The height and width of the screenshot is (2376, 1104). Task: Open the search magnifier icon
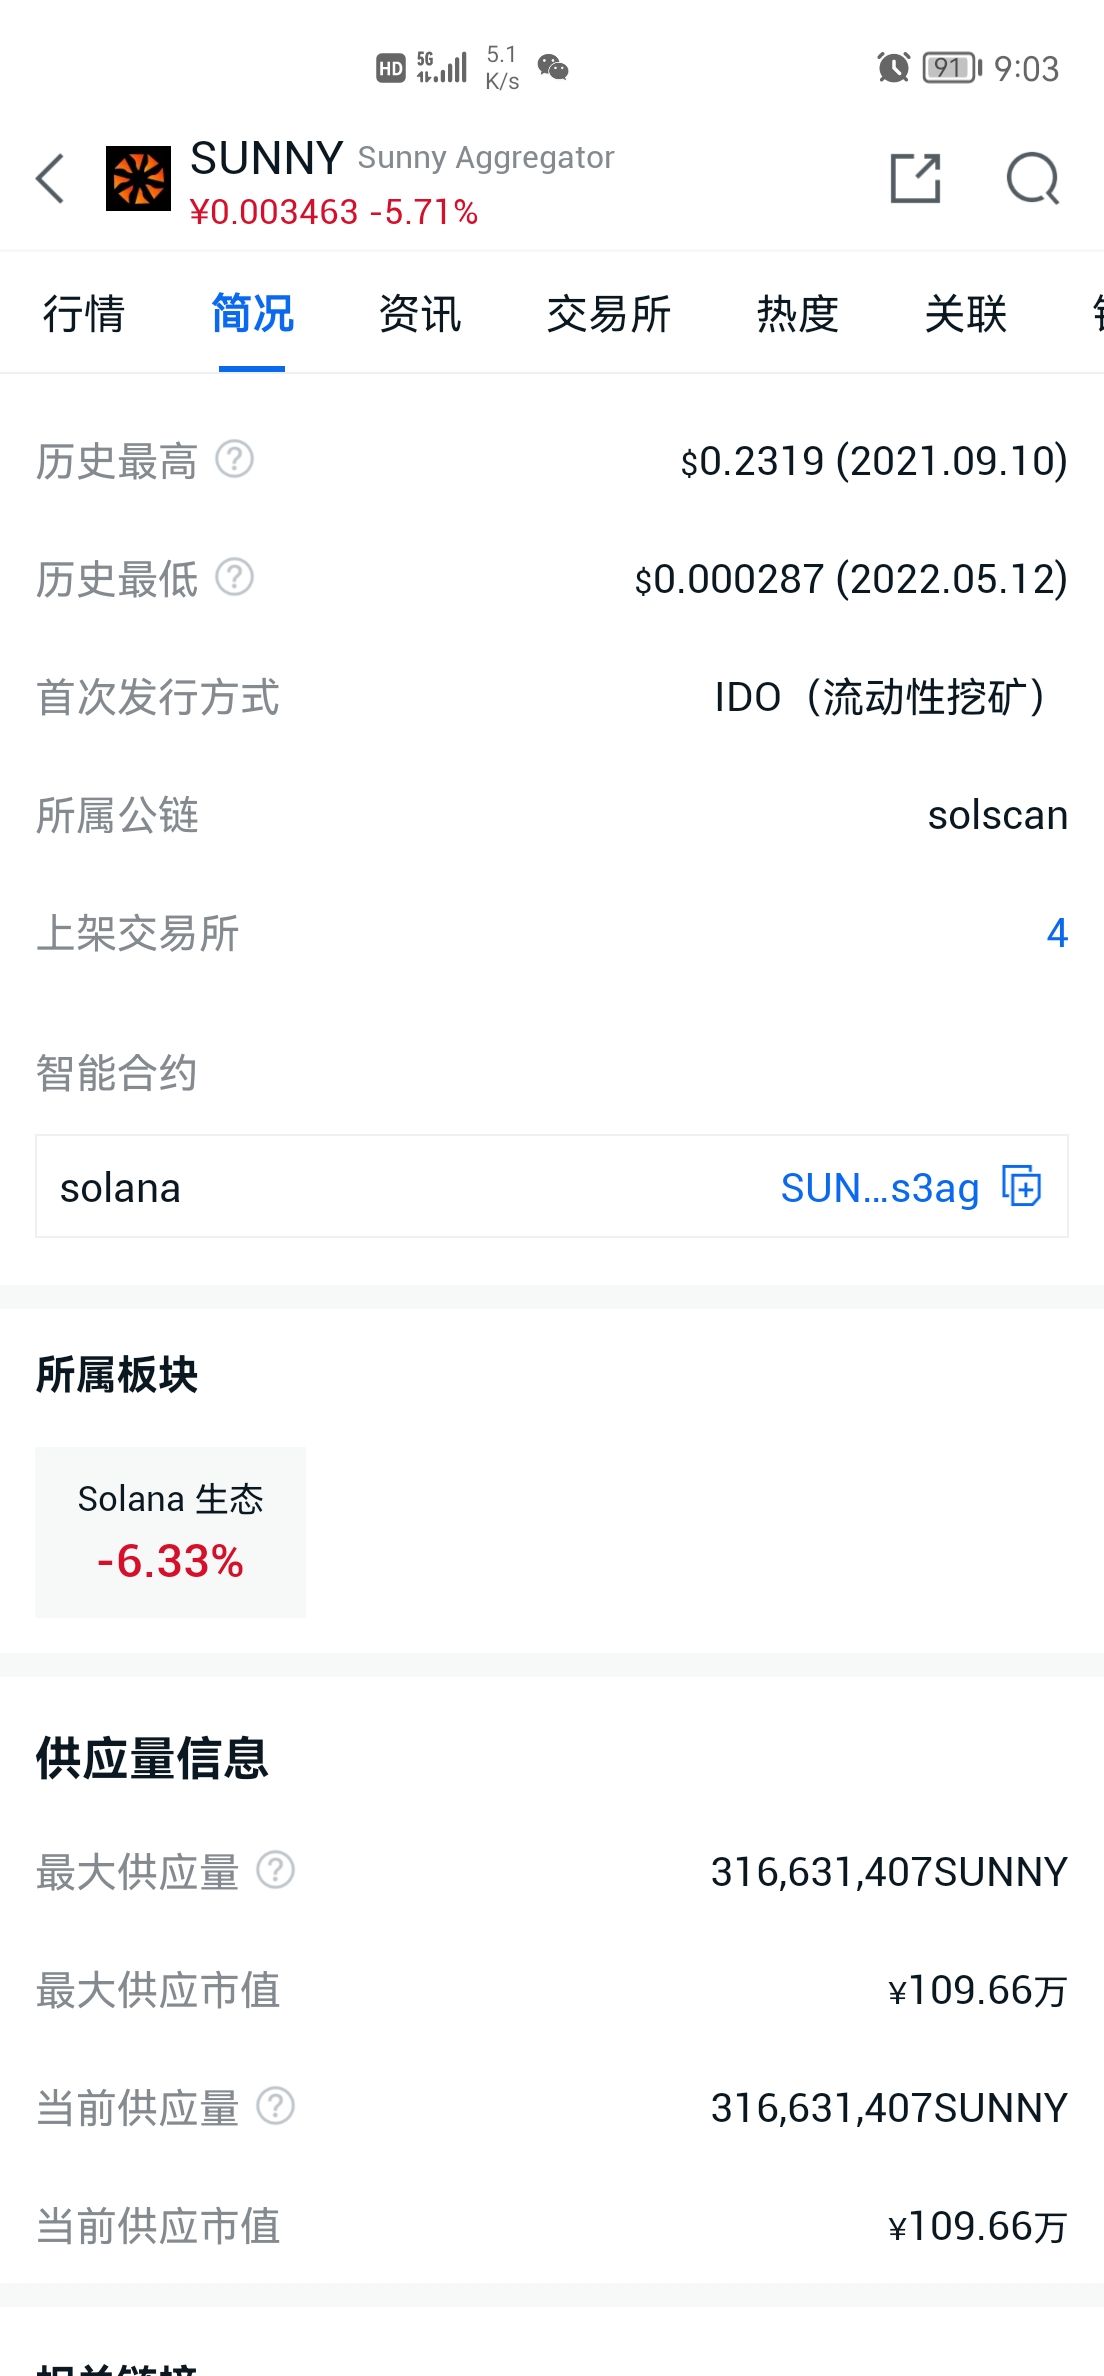coord(1033,179)
